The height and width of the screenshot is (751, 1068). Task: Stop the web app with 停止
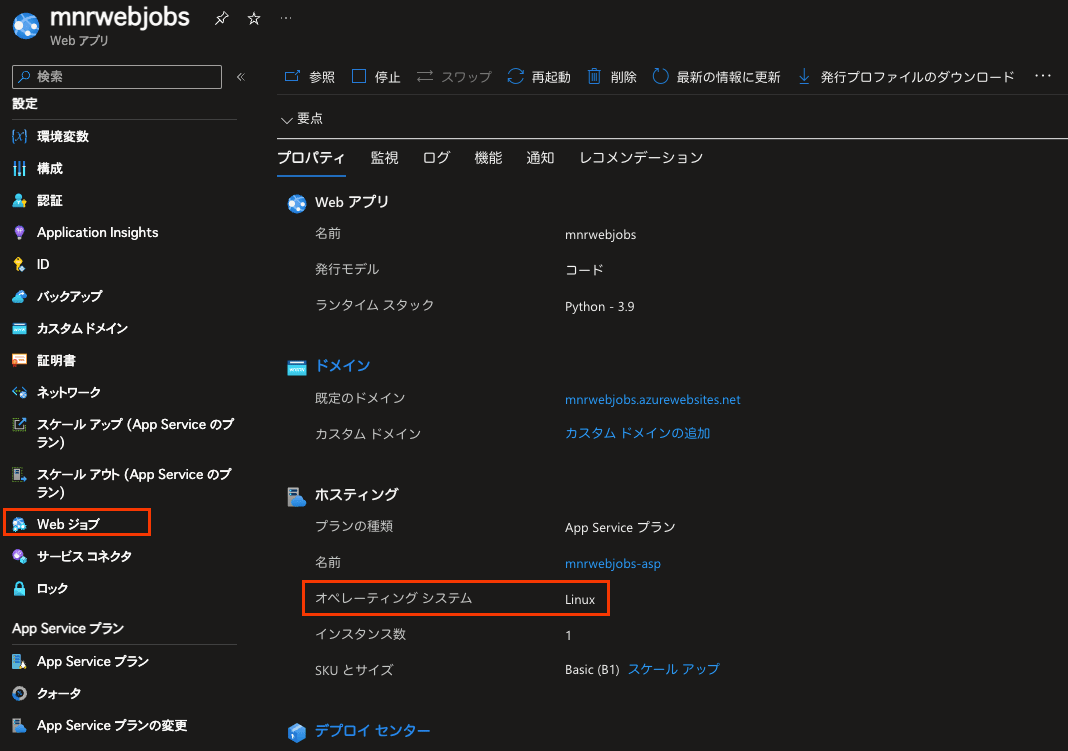coord(376,77)
